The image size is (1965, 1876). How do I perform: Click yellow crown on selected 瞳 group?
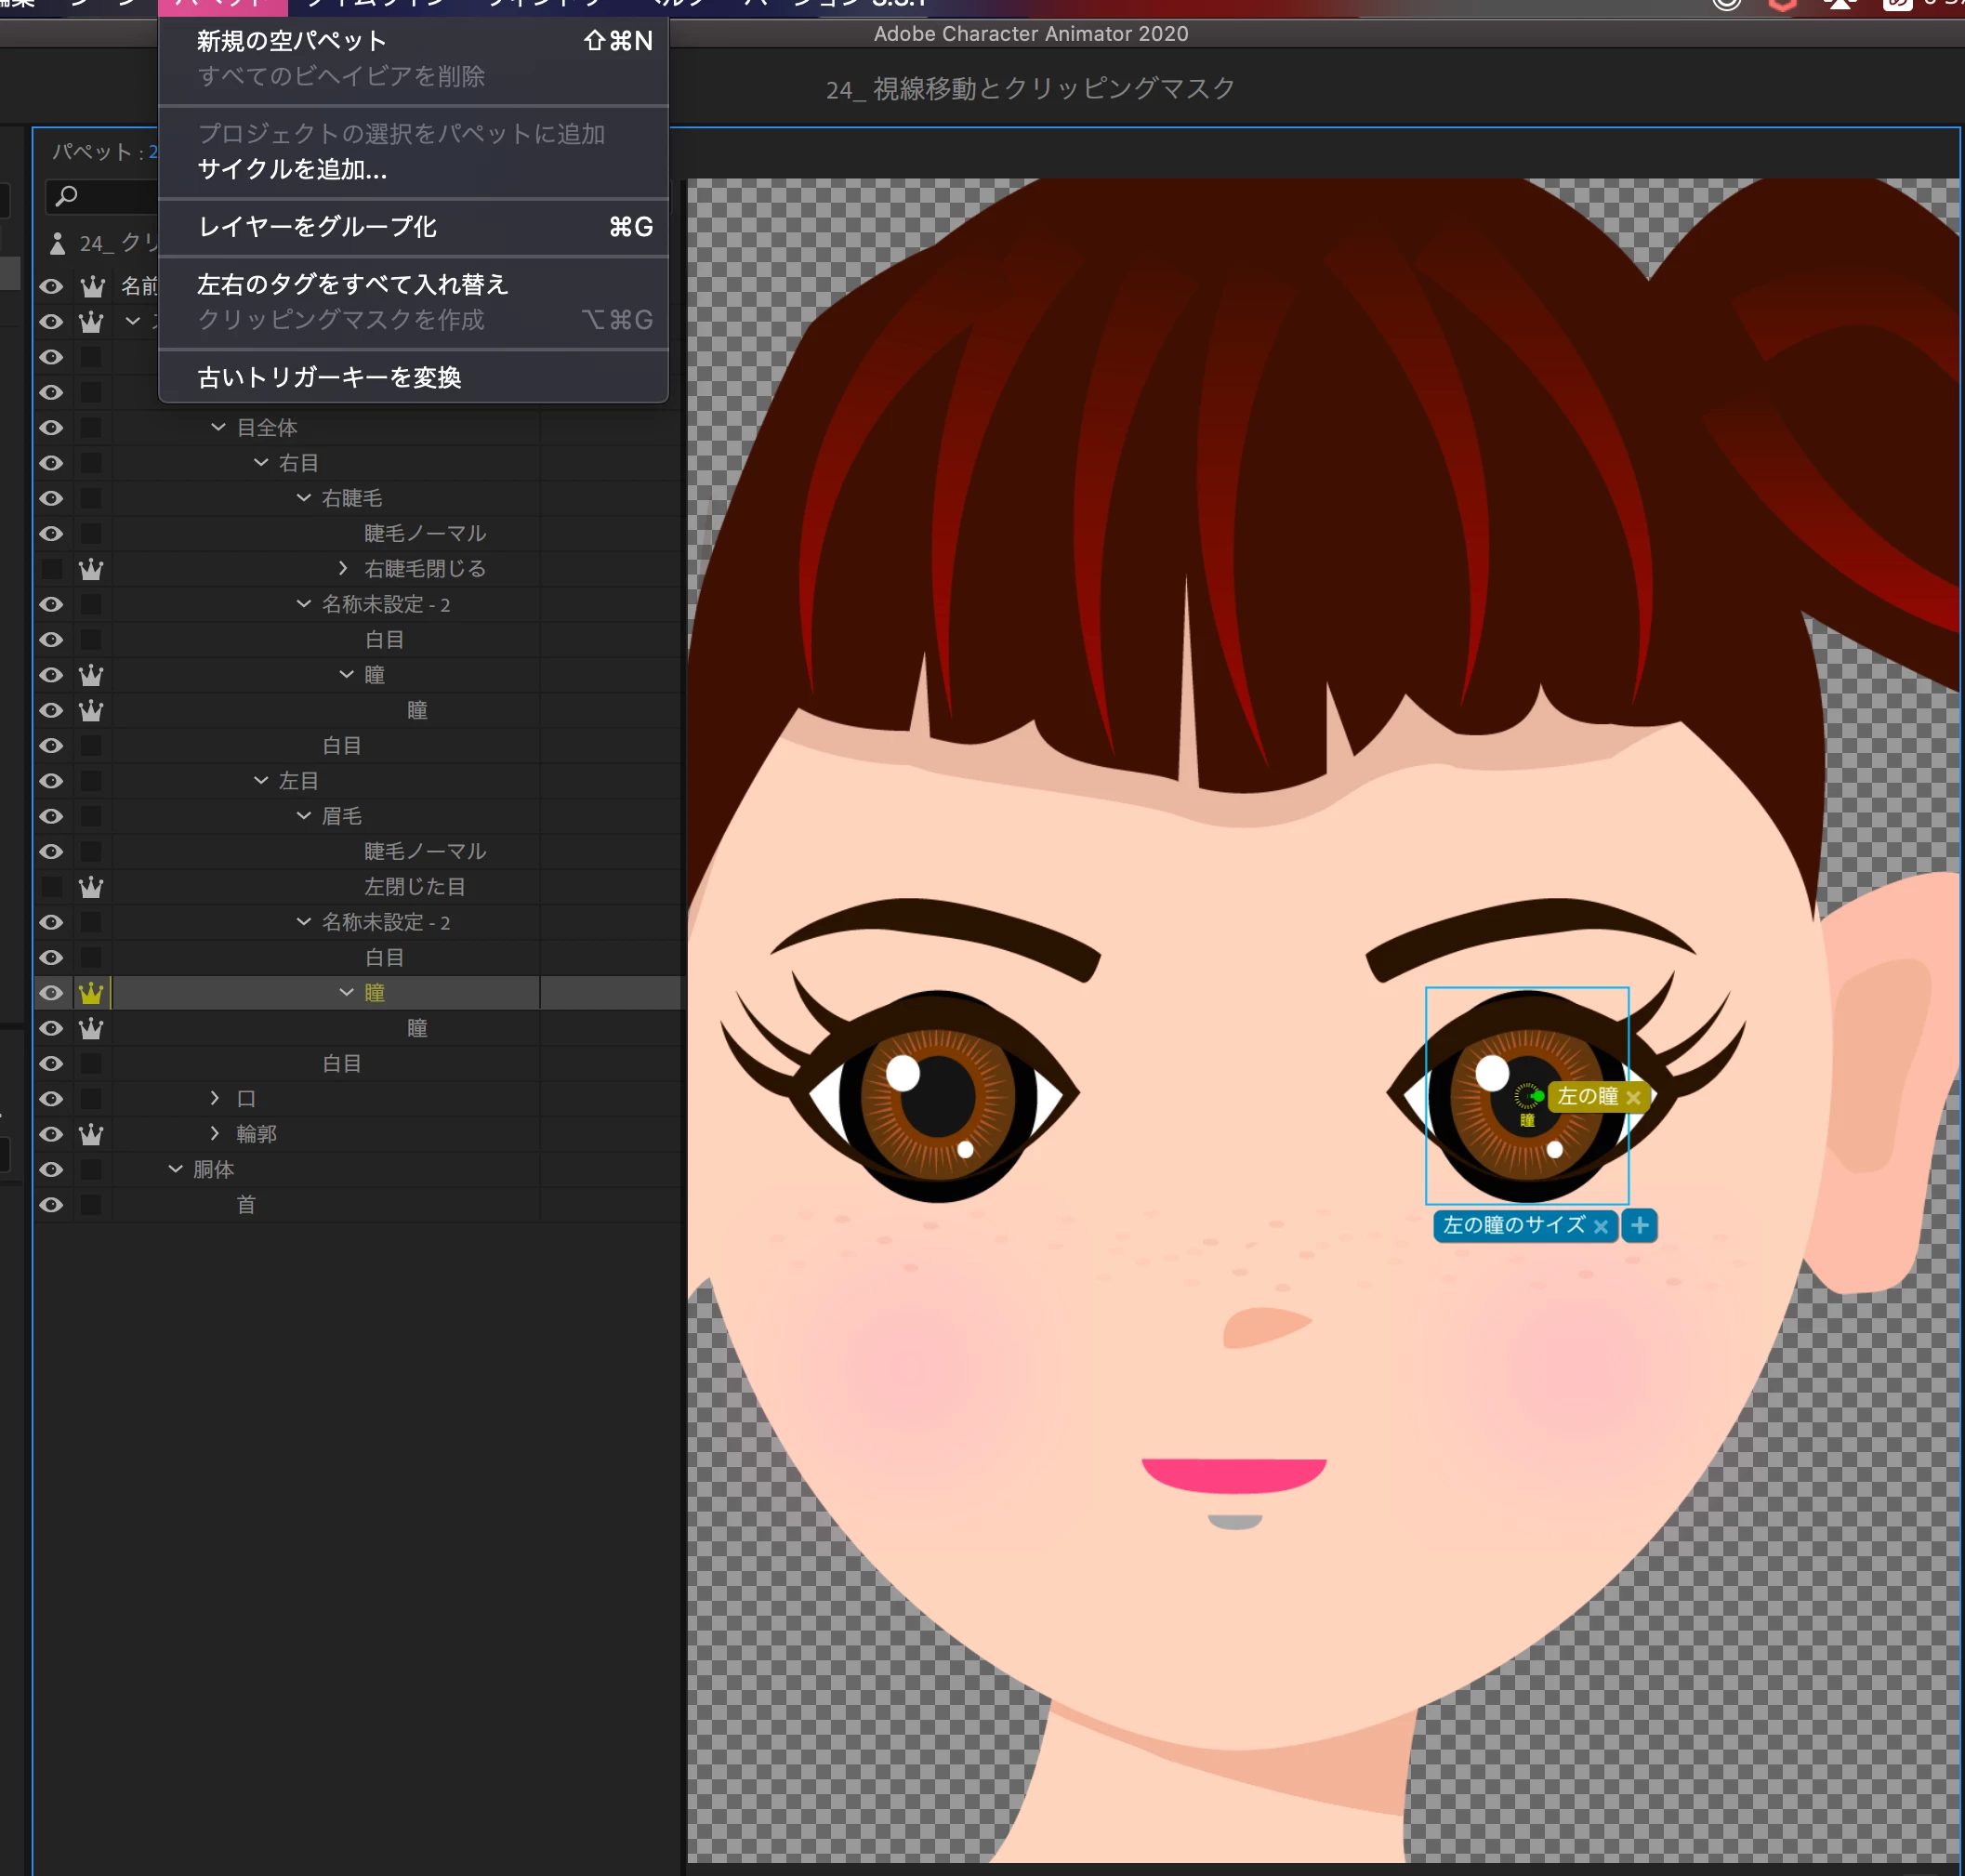click(x=91, y=993)
